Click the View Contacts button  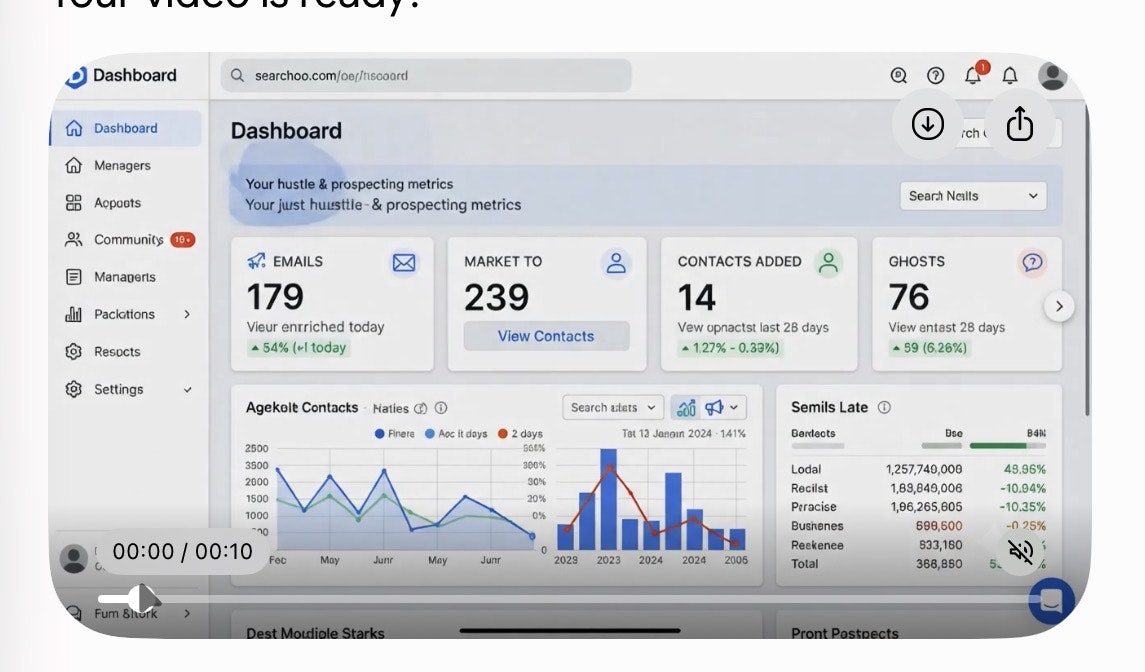546,336
